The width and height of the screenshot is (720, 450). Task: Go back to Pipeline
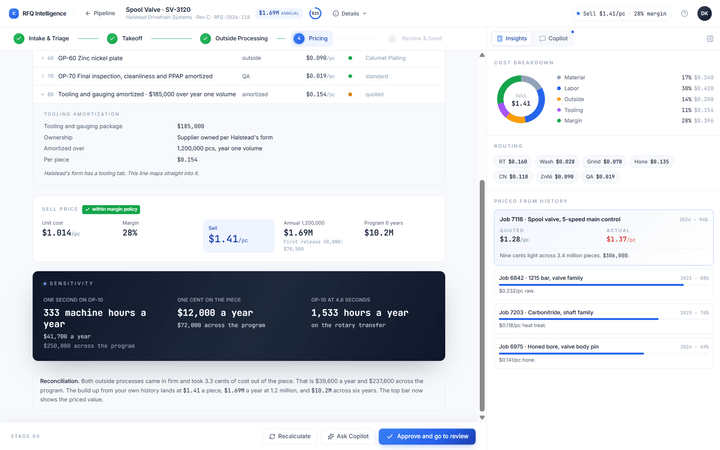pyautogui.click(x=100, y=13)
